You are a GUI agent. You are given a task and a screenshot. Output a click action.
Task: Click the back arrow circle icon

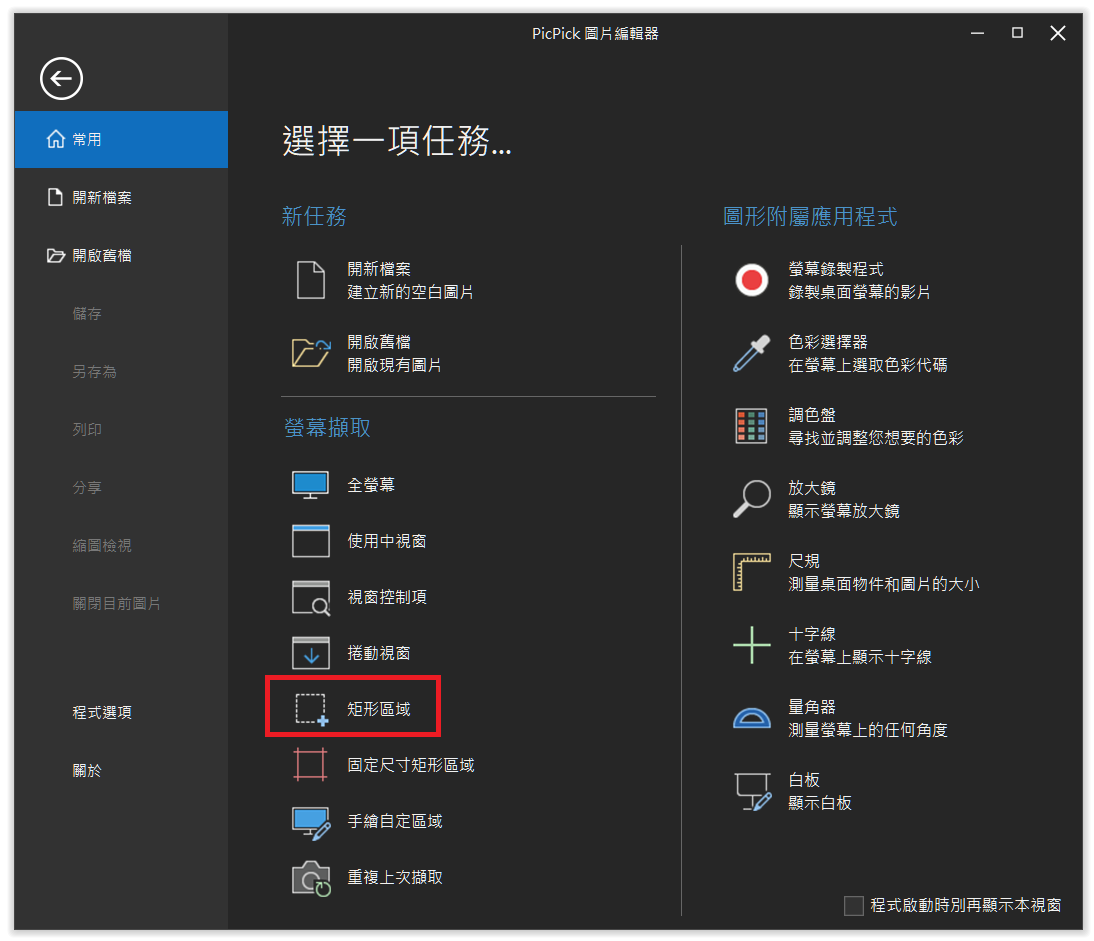point(61,78)
